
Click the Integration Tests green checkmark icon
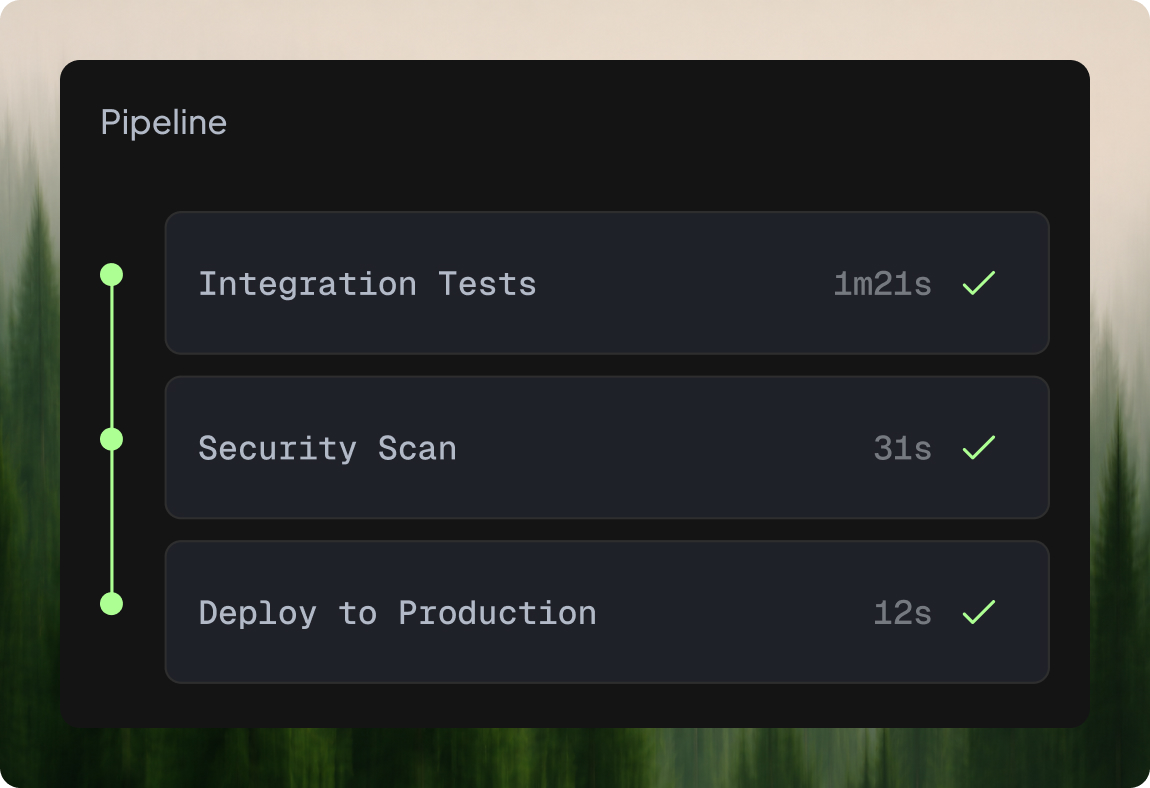point(978,283)
